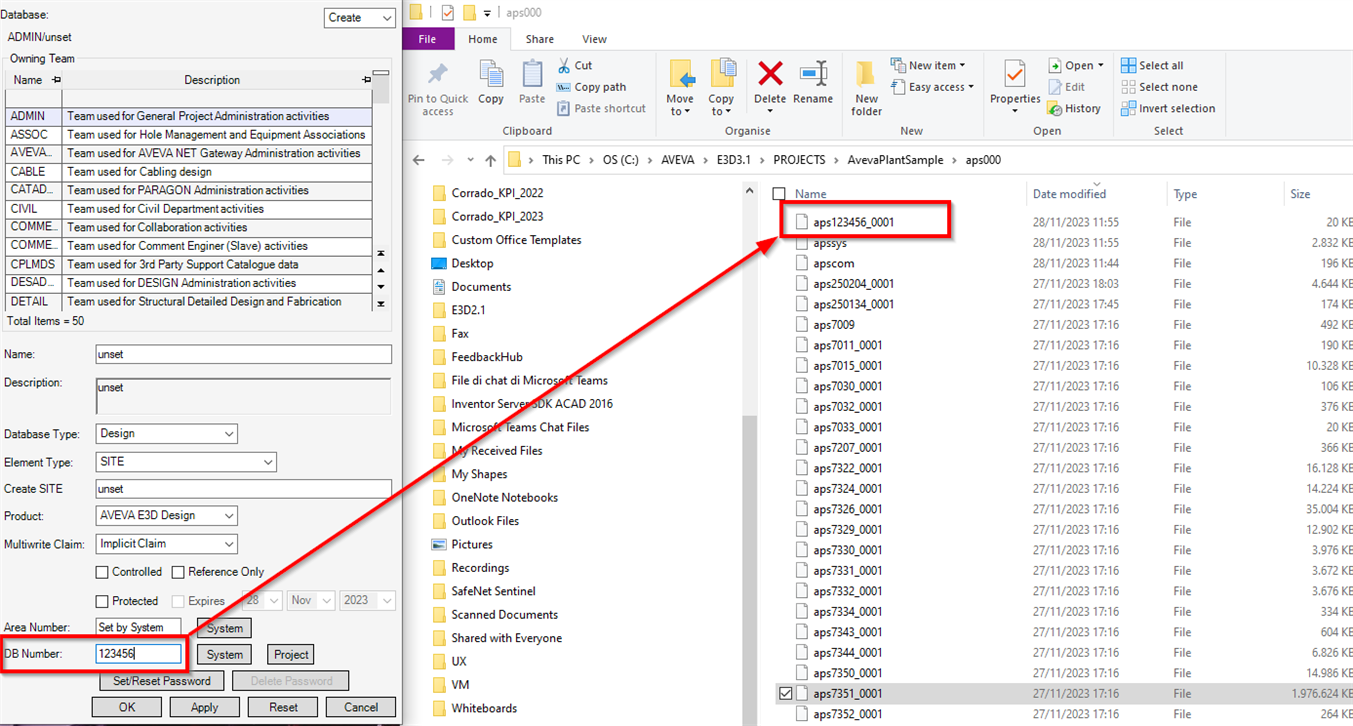Switch to the Home tab
This screenshot has width=1353, height=726.
tap(483, 39)
